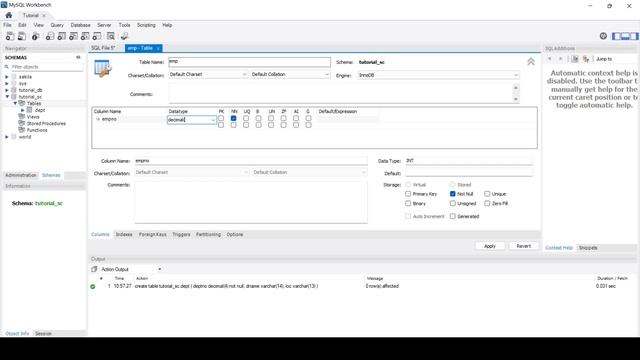The height and width of the screenshot is (360, 640).
Task: Open the Query menu
Action: pos(57,25)
